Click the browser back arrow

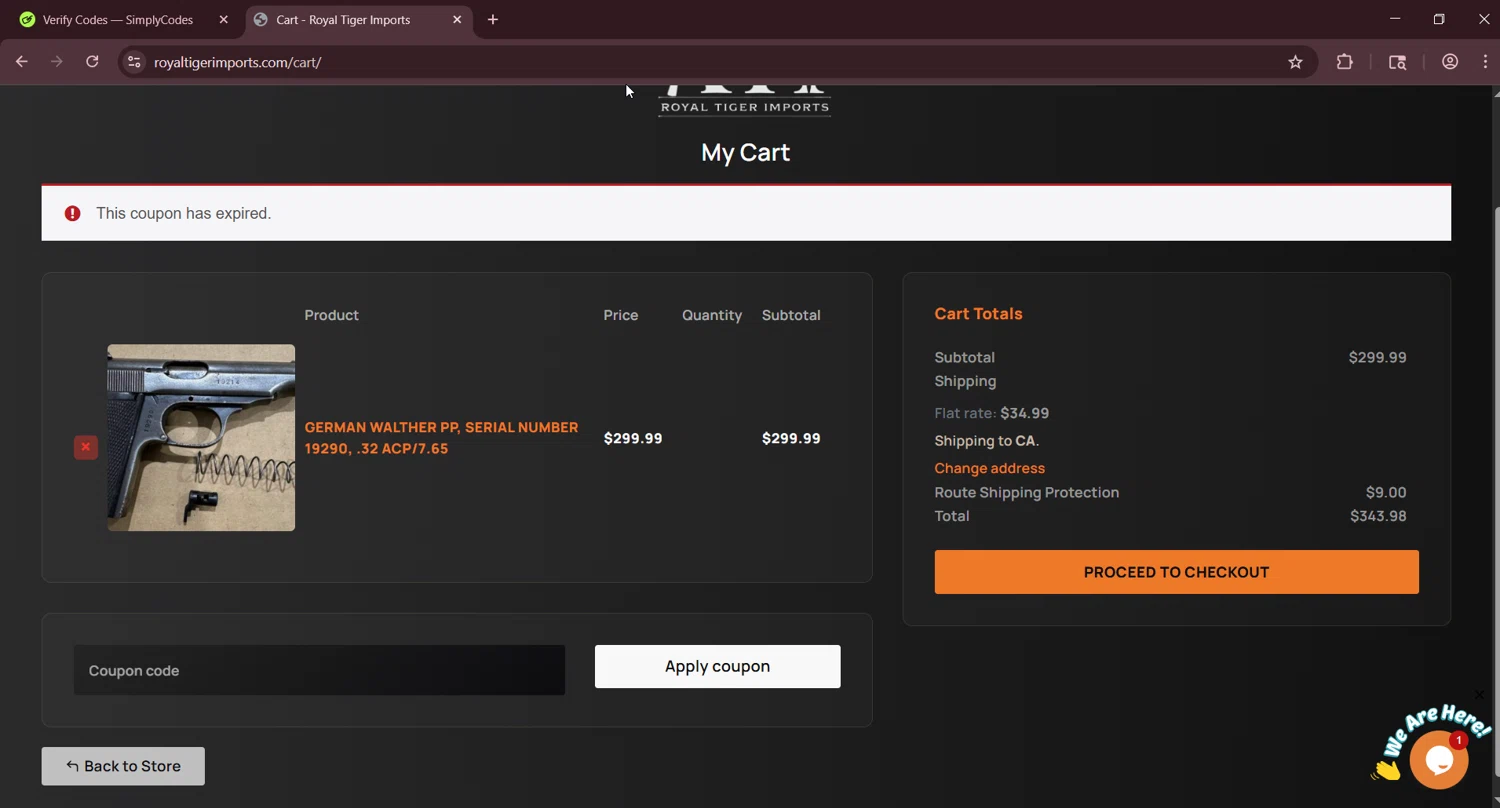point(22,62)
